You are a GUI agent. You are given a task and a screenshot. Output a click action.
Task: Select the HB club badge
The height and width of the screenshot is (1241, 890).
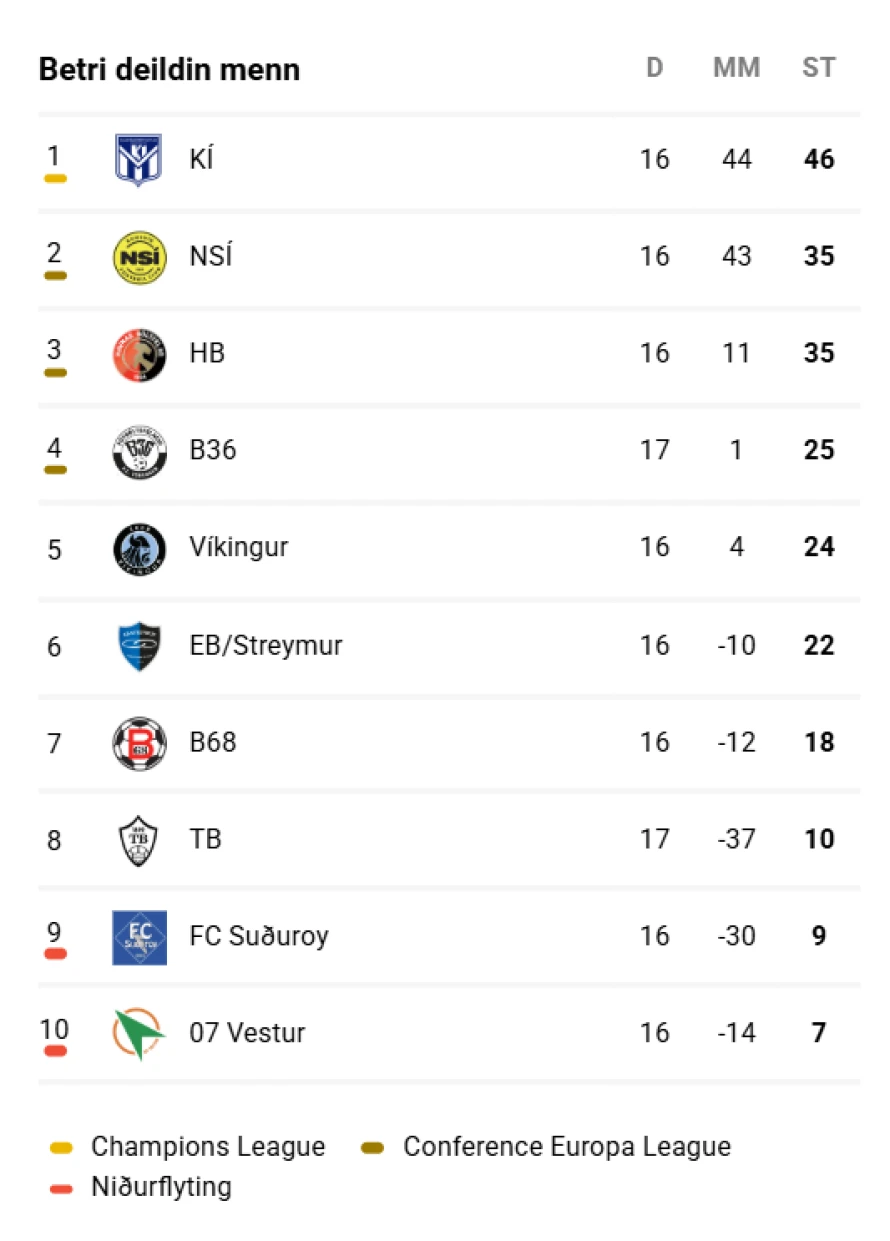coord(139,354)
